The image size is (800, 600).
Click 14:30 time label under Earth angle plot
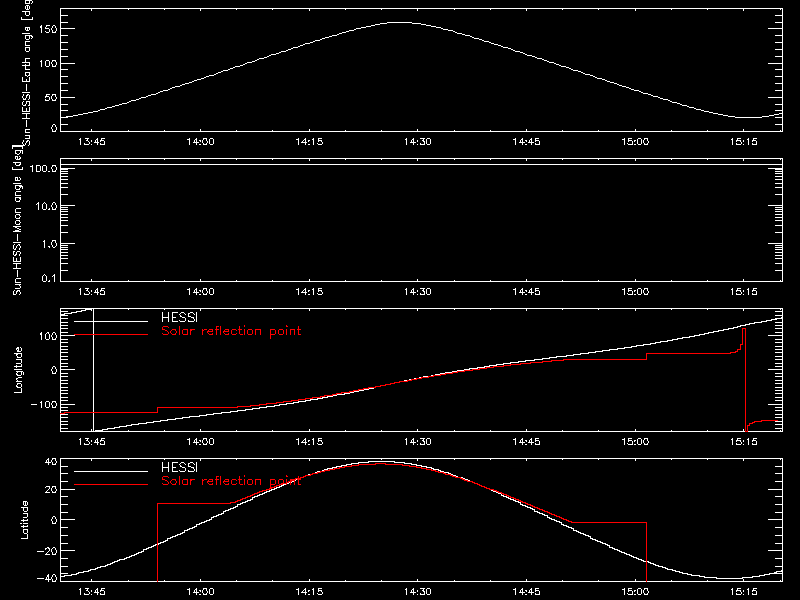click(417, 142)
